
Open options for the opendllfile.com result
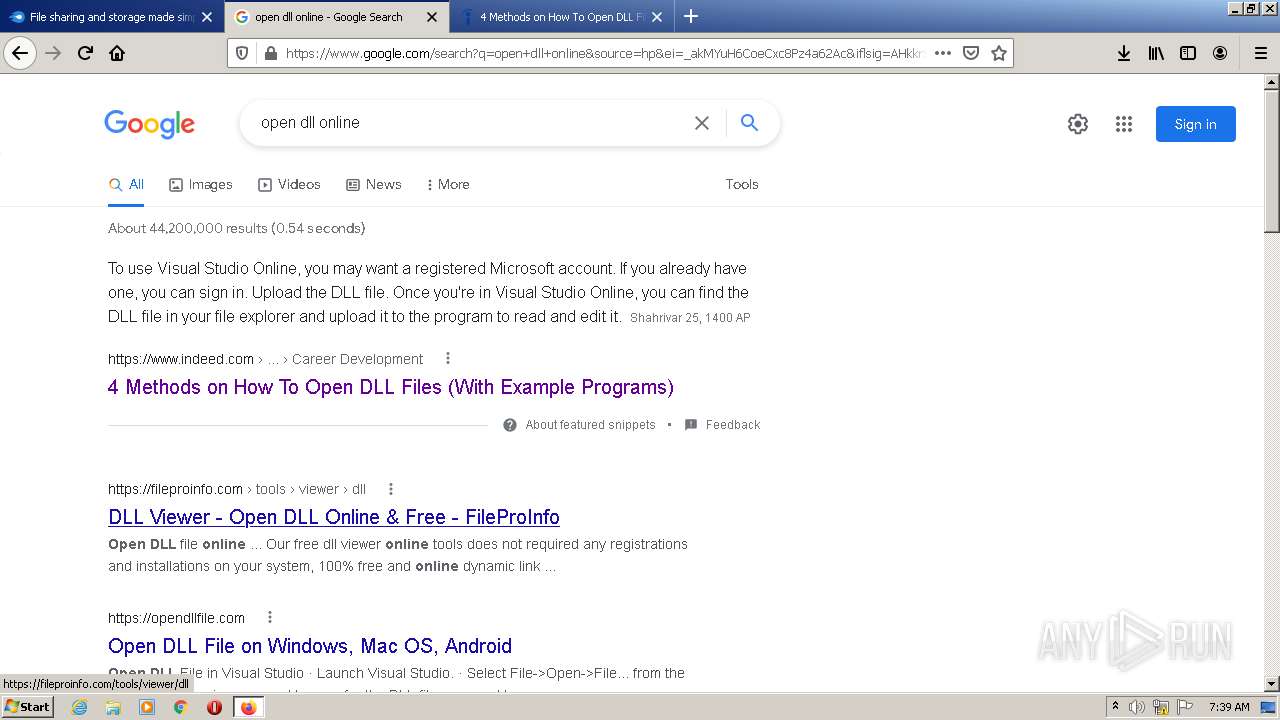[x=270, y=617]
